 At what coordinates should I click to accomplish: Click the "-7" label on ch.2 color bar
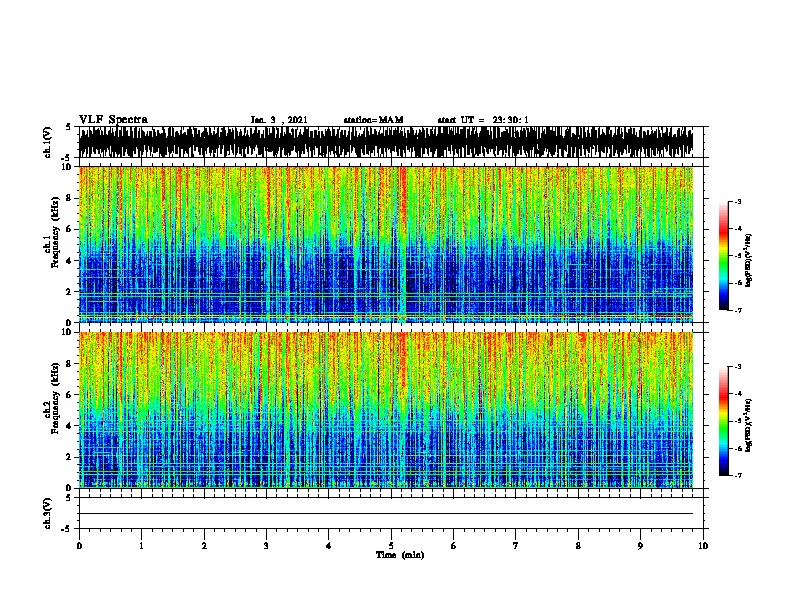(x=737, y=476)
